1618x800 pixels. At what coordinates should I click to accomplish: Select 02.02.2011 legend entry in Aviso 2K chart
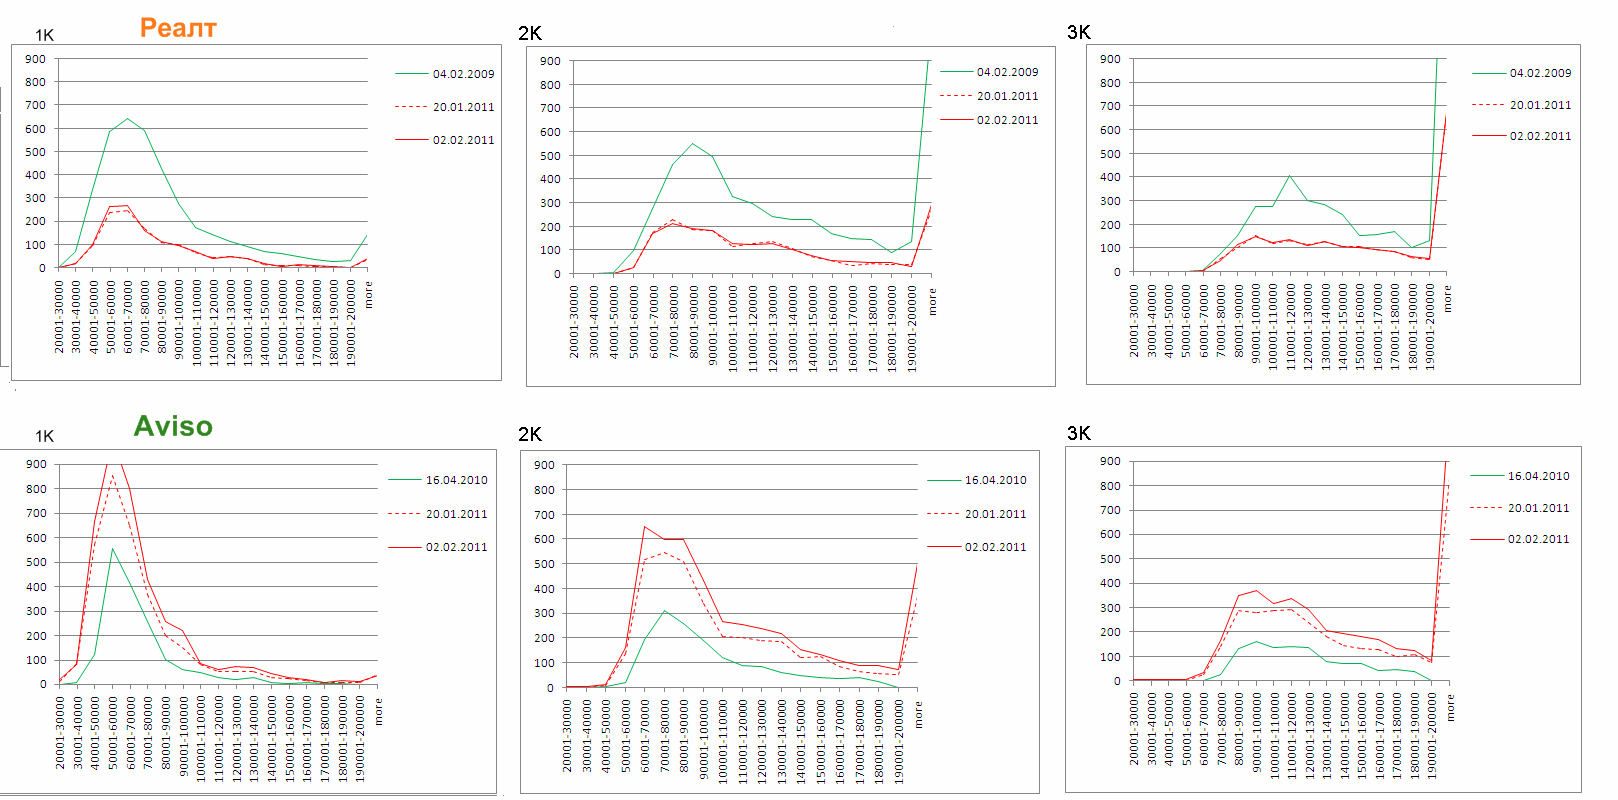click(x=995, y=547)
